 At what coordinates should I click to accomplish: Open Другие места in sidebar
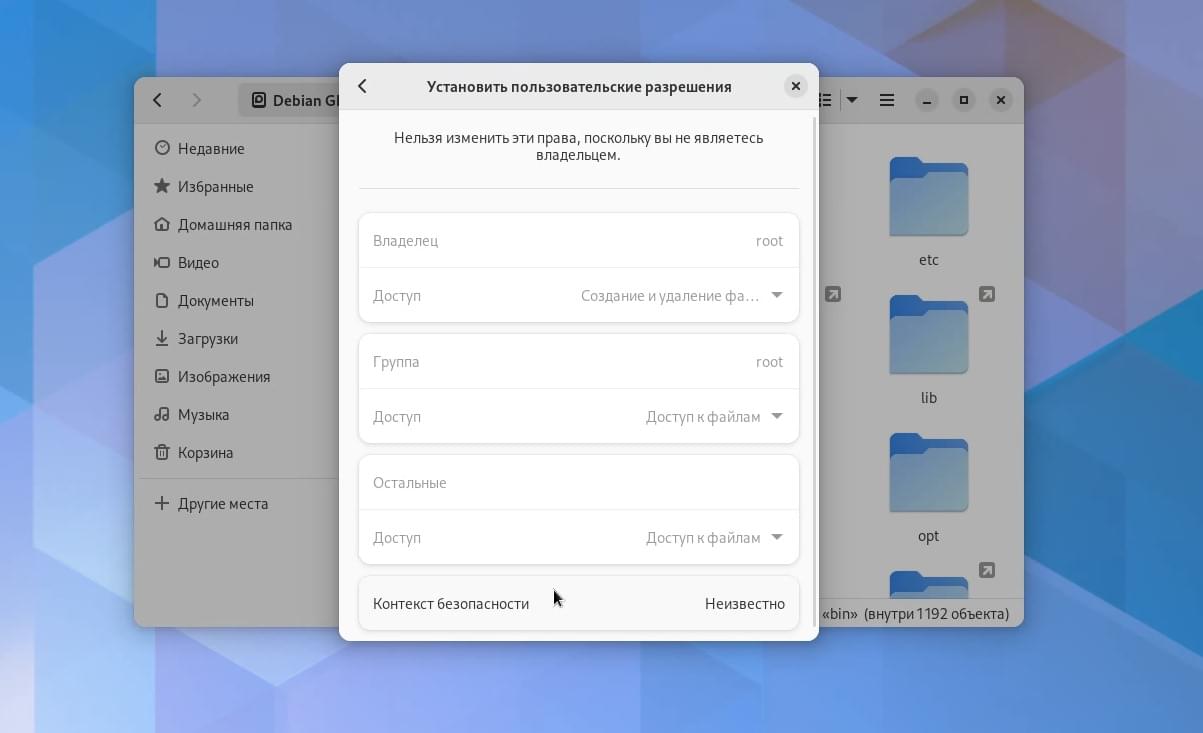(237, 504)
